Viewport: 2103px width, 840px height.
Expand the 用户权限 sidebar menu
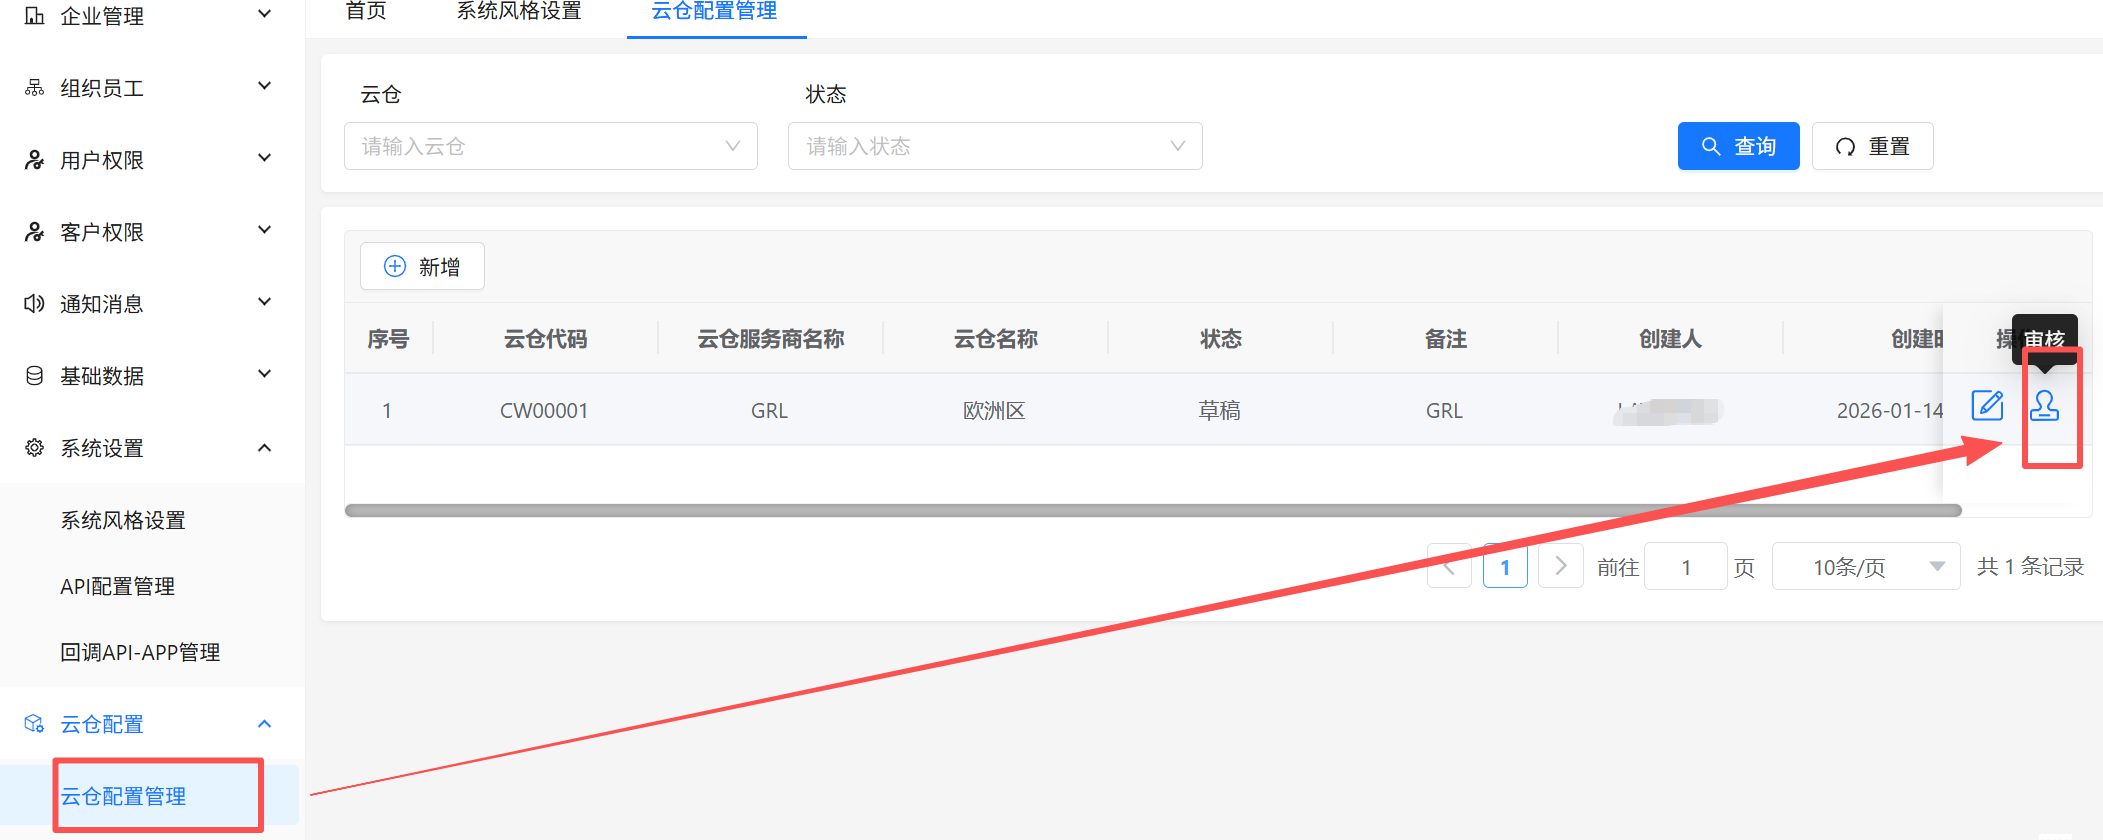[x=150, y=160]
